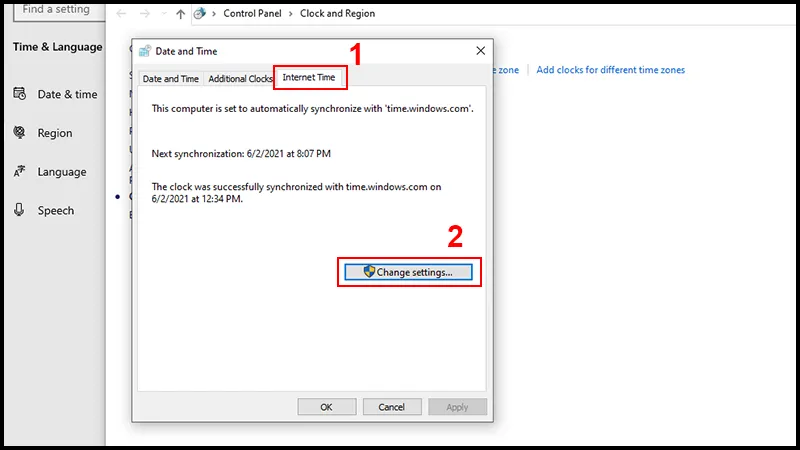Click the Control Panel address bar icon
800x450 pixels.
tap(200, 14)
